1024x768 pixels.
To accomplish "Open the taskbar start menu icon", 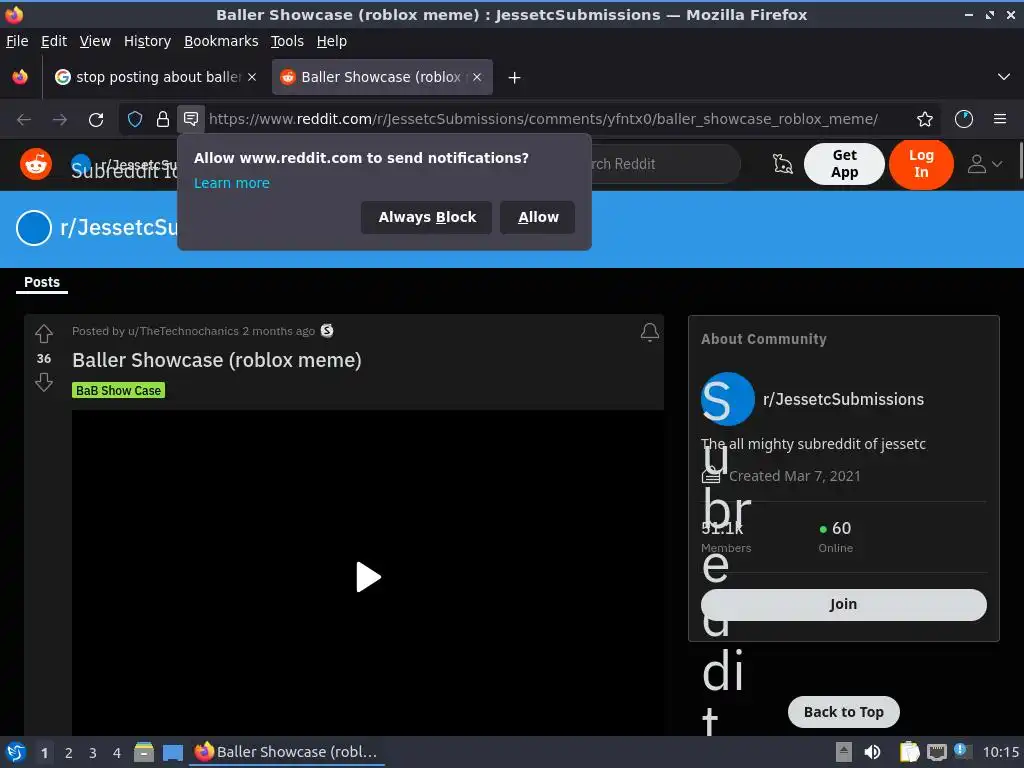I will (x=15, y=752).
